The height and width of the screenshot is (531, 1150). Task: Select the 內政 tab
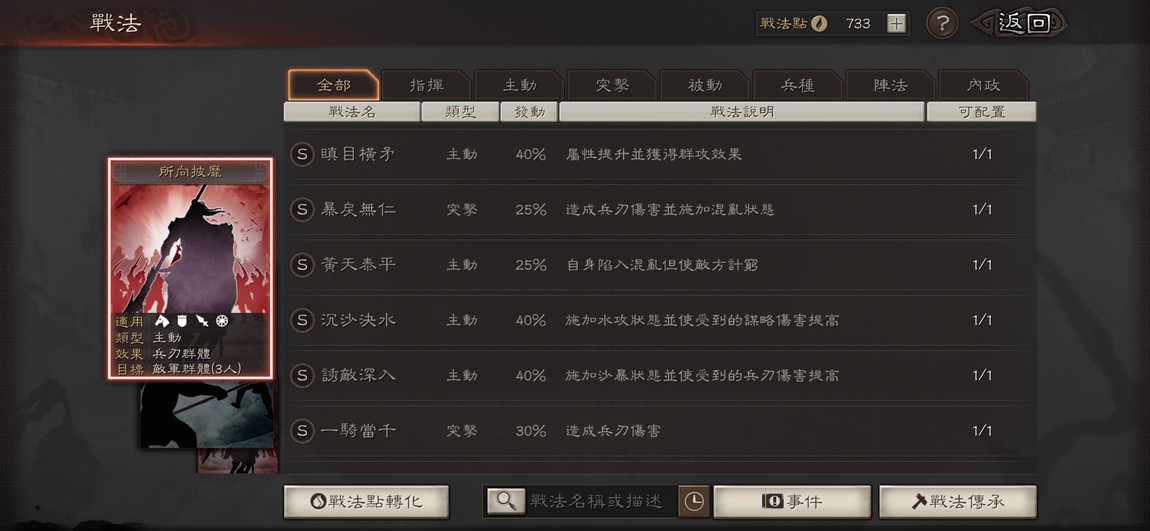pyautogui.click(x=984, y=85)
